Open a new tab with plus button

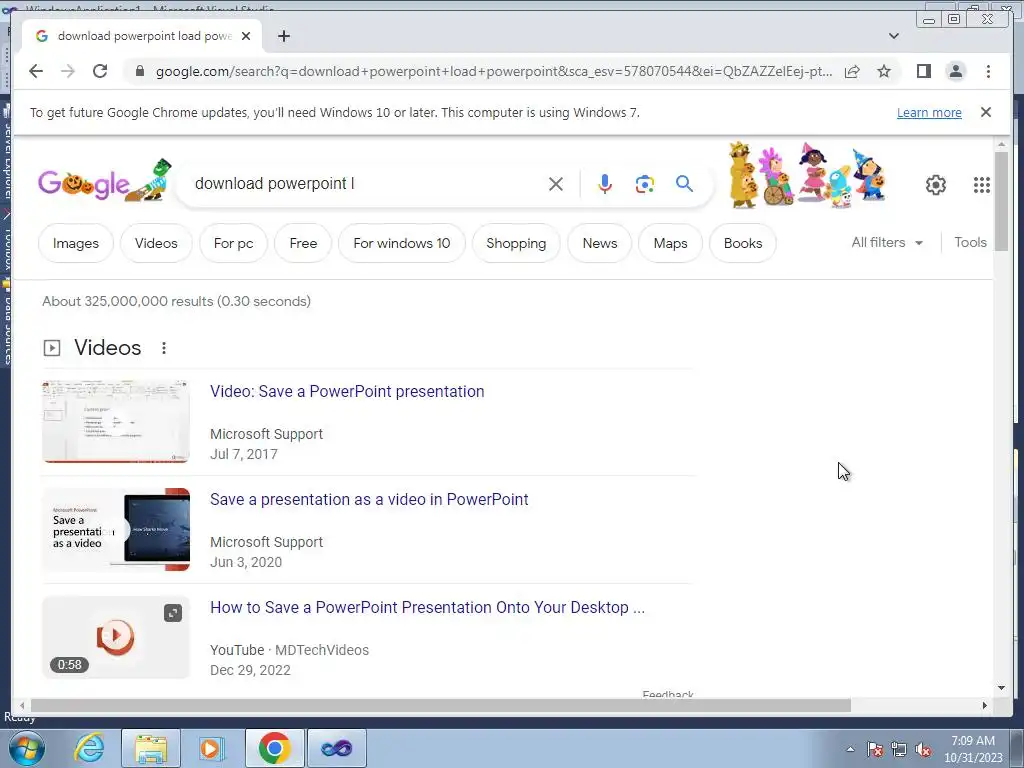pos(283,36)
